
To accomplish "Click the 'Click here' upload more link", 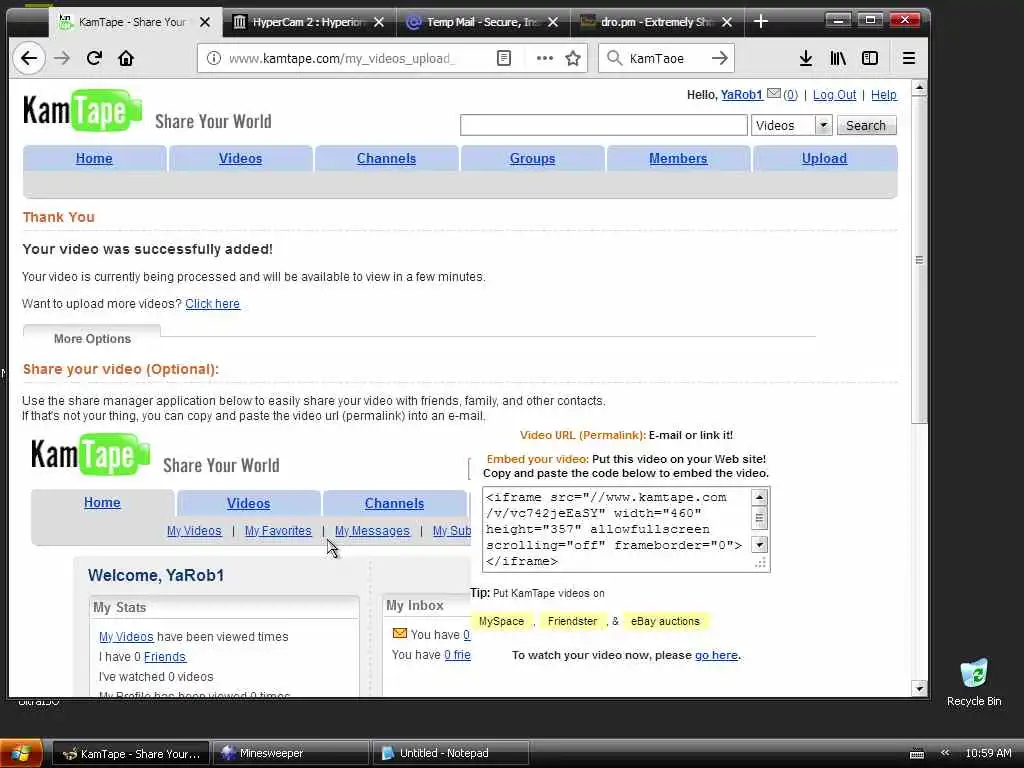I will (212, 304).
